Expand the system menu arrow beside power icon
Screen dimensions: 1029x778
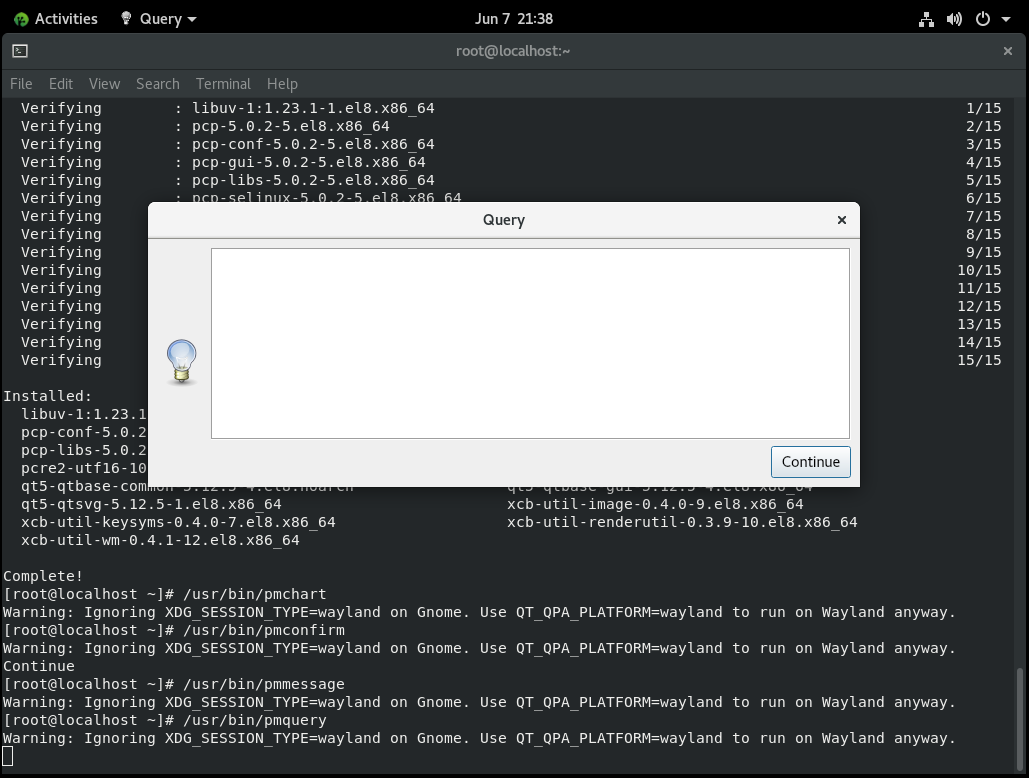(x=1005, y=19)
